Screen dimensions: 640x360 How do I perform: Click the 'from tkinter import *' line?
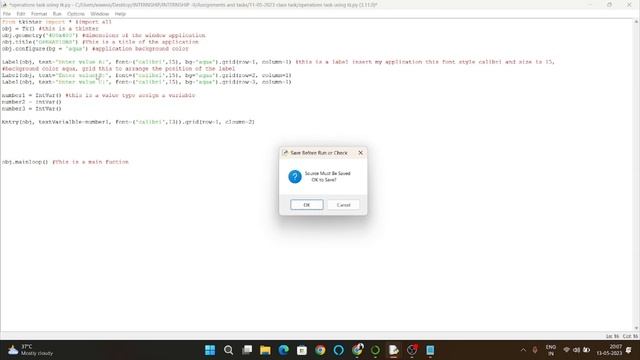click(56, 22)
